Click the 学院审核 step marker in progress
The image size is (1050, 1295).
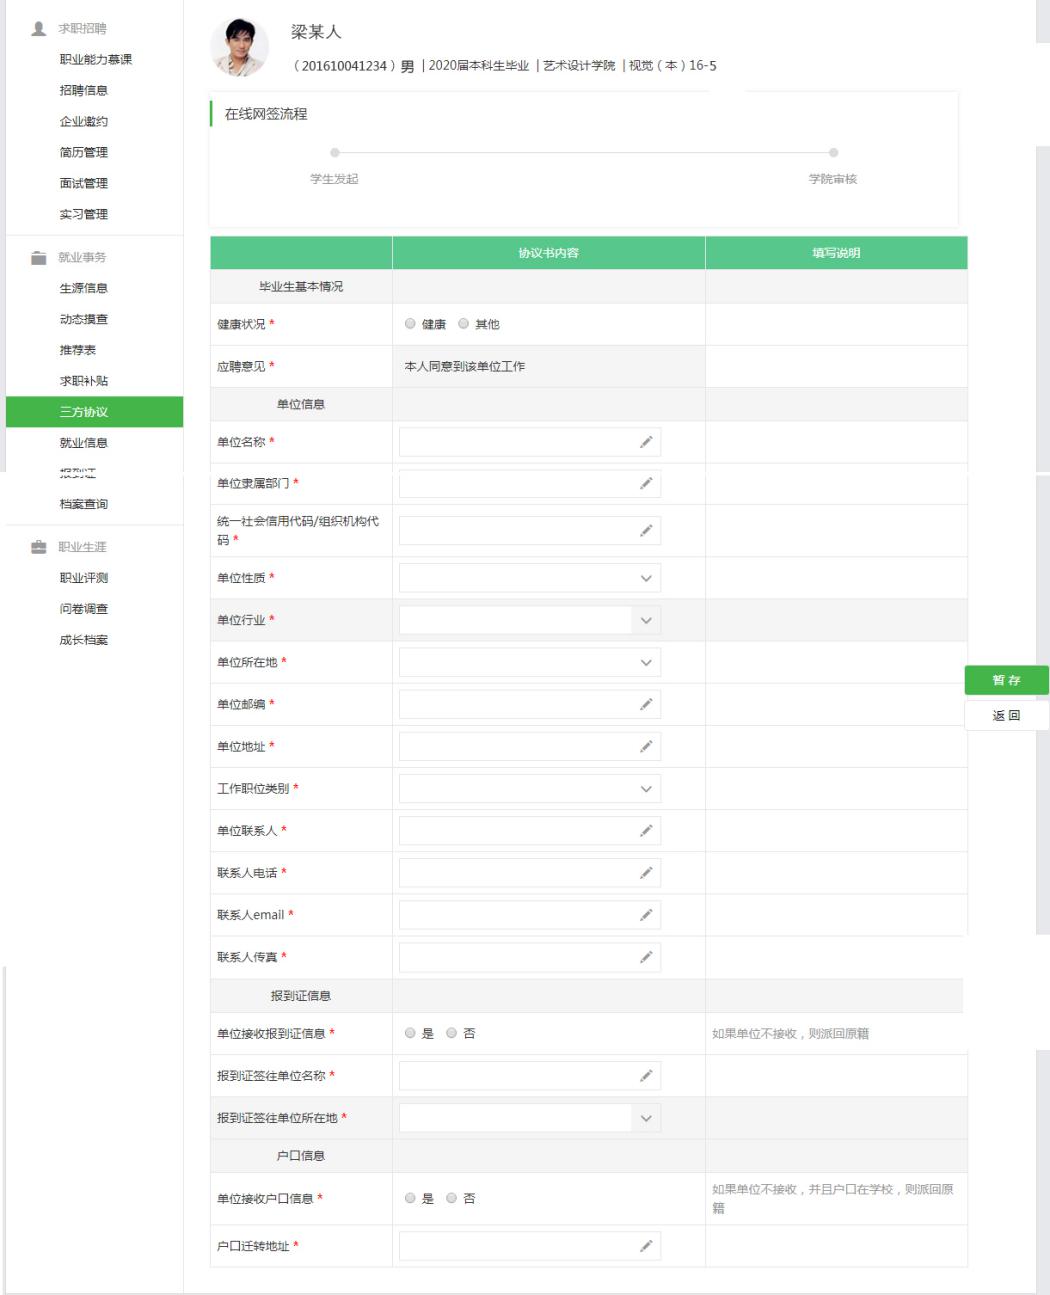[833, 153]
